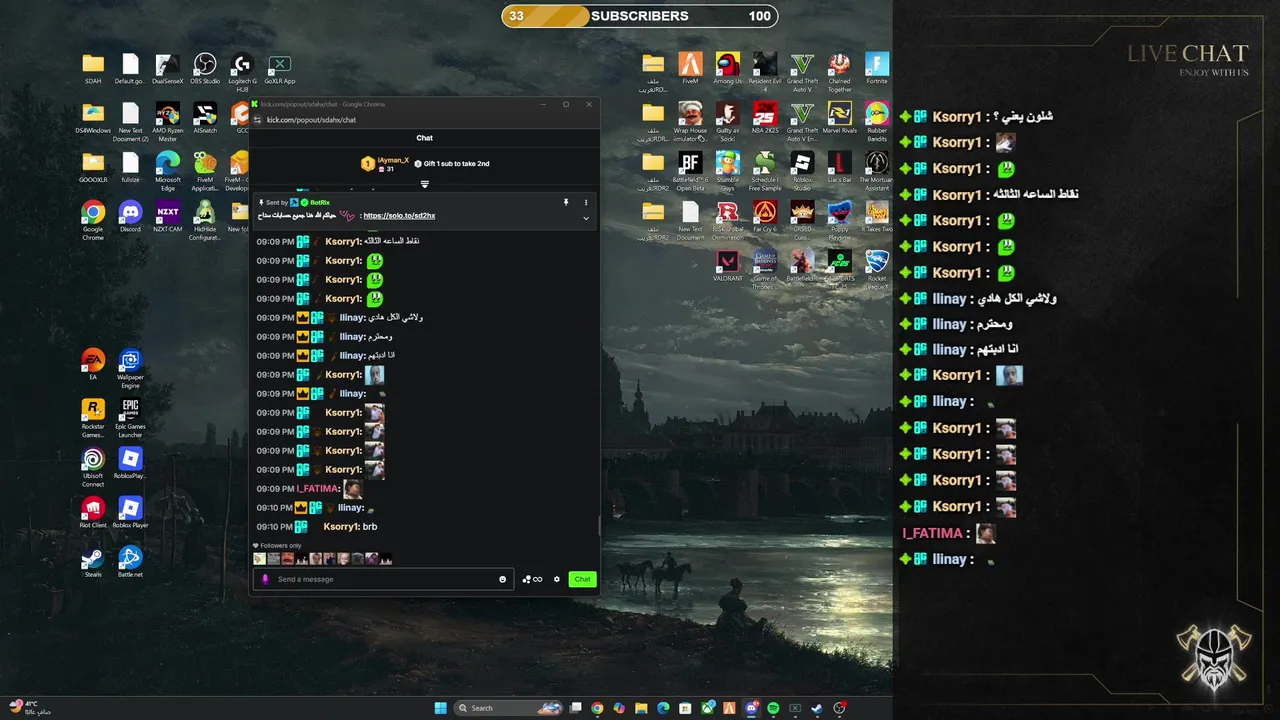Select the Google Chrome desktop shortcut
This screenshot has width=1280, height=720.
click(x=93, y=220)
